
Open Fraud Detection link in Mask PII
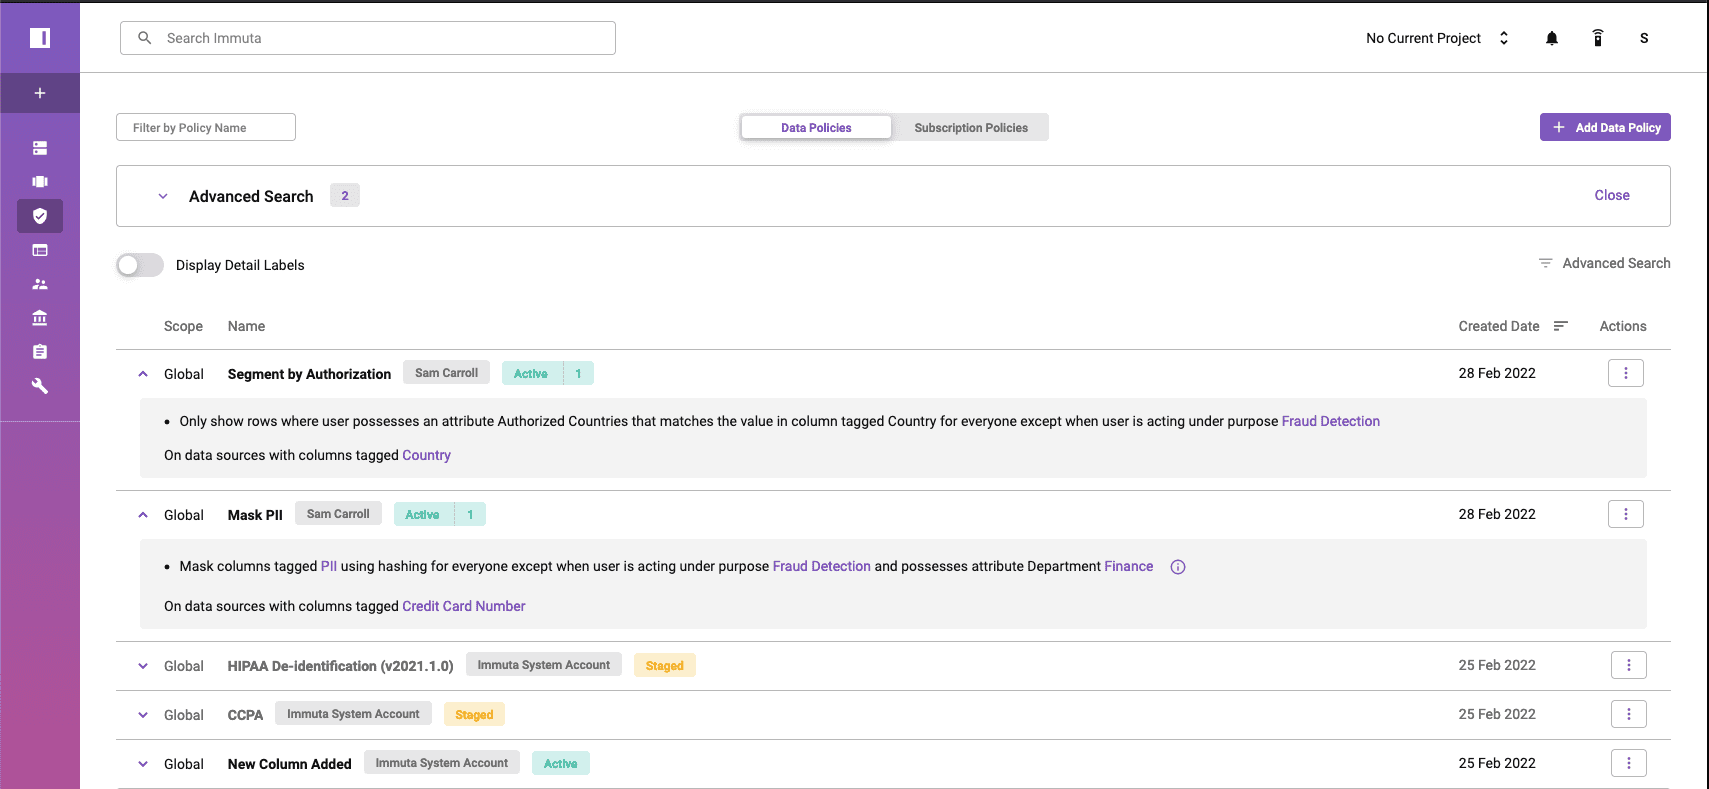pos(822,566)
